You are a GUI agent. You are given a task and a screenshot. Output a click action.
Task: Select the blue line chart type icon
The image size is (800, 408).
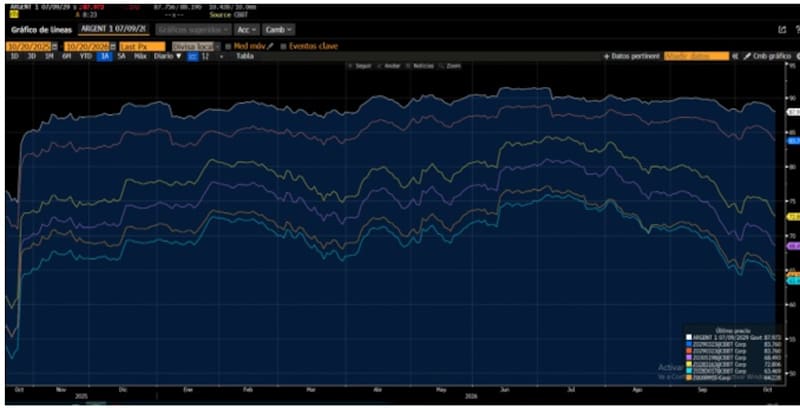192,57
